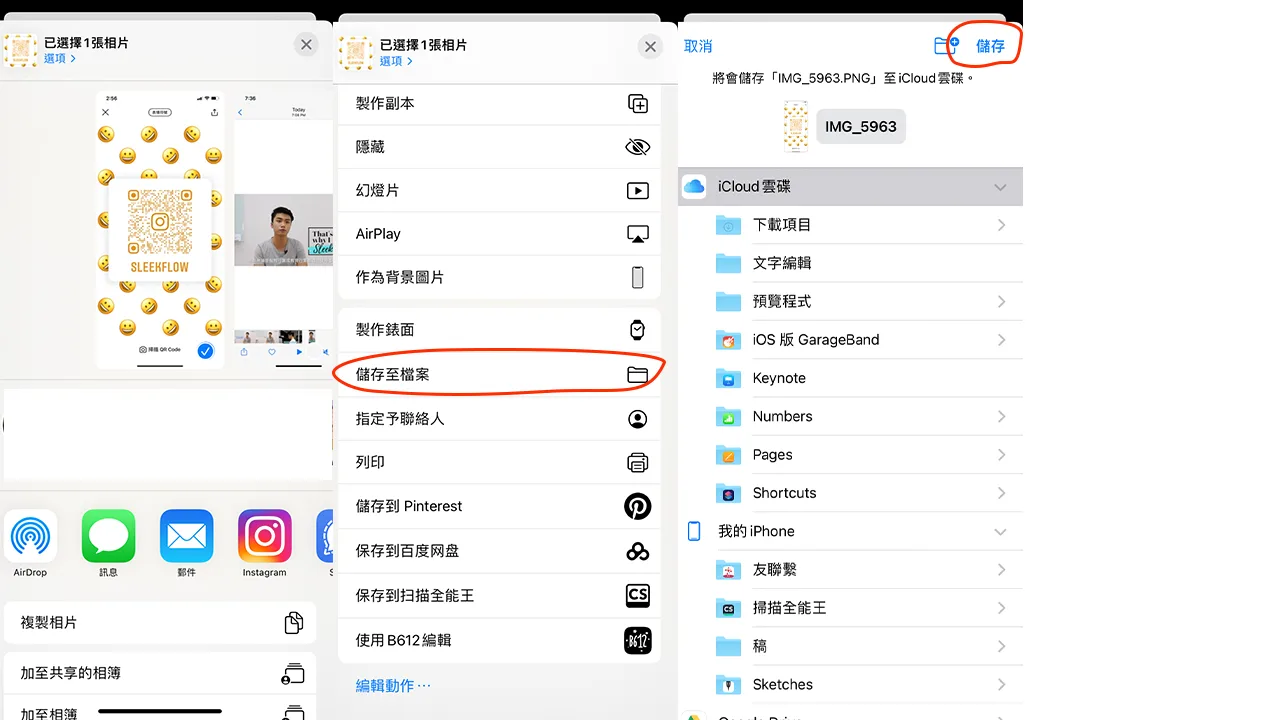Collapse the iCloud 雲碟 section chevron
1280x720 pixels.
click(x=1000, y=187)
